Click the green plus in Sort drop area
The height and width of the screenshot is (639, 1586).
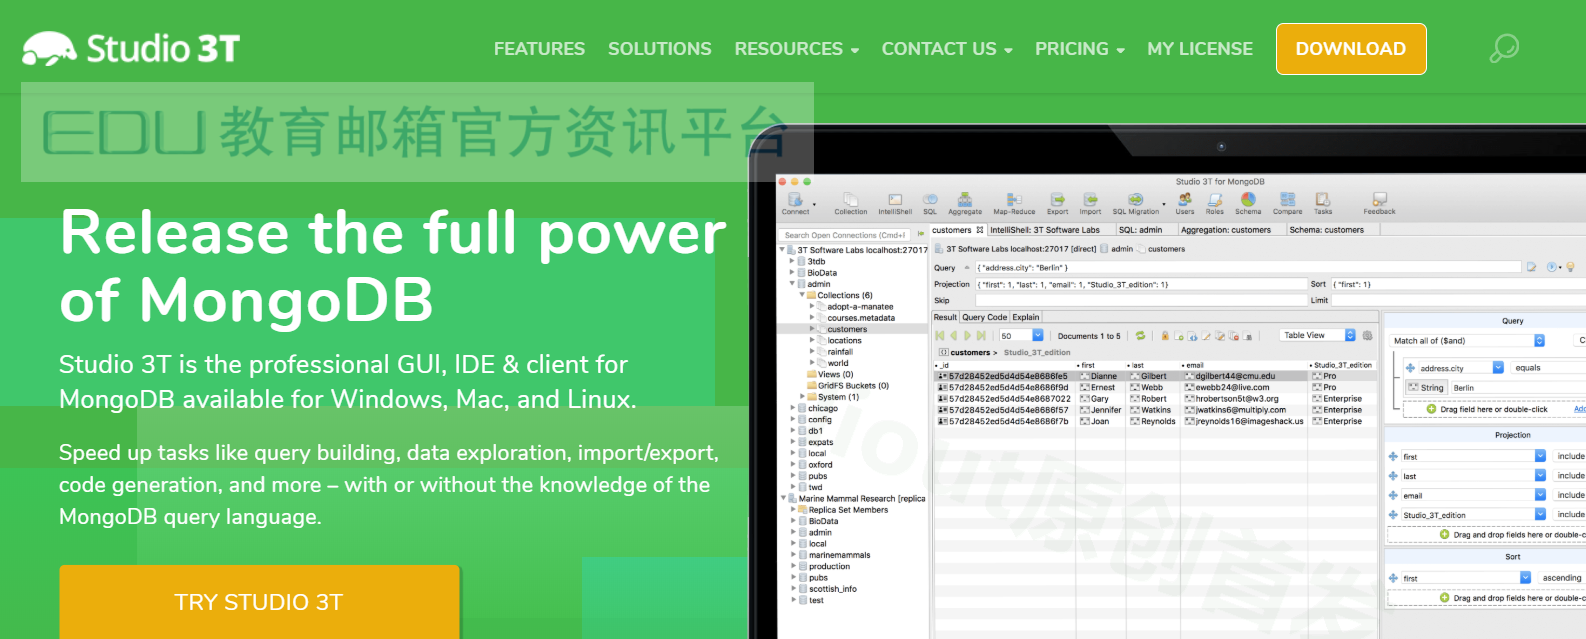pyautogui.click(x=1444, y=597)
